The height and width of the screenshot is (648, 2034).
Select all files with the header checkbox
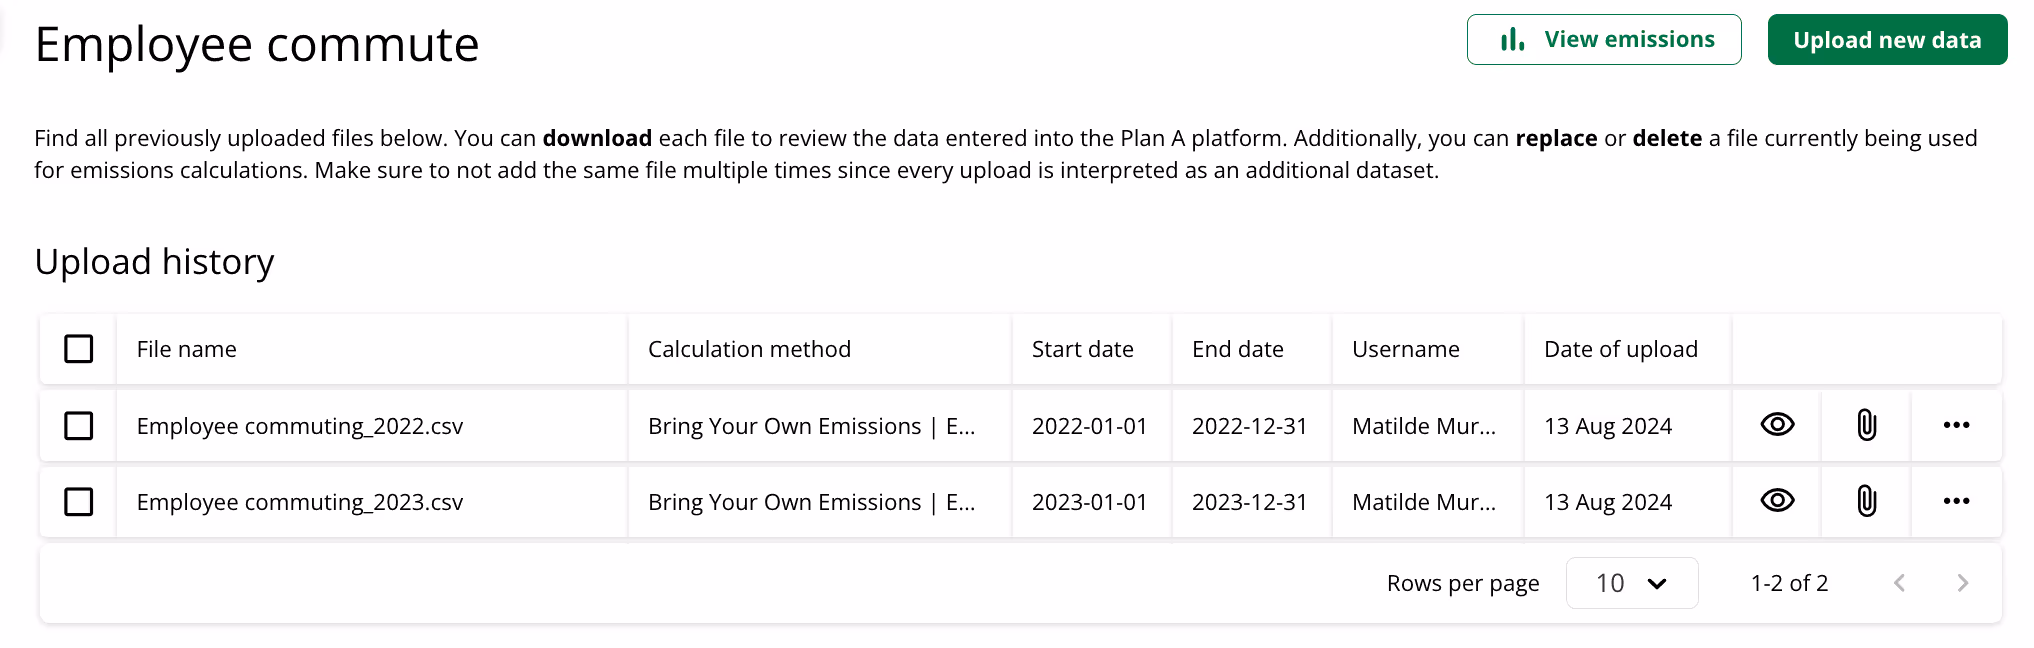[78, 349]
